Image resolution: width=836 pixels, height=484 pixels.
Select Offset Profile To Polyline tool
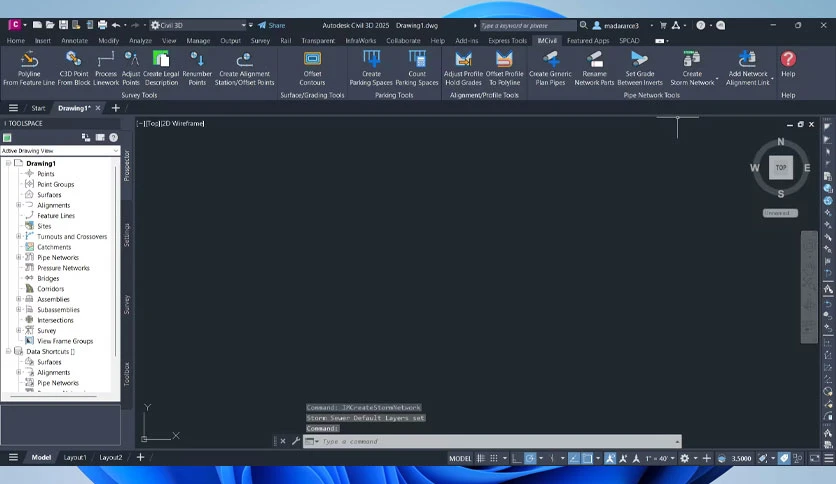[504, 68]
